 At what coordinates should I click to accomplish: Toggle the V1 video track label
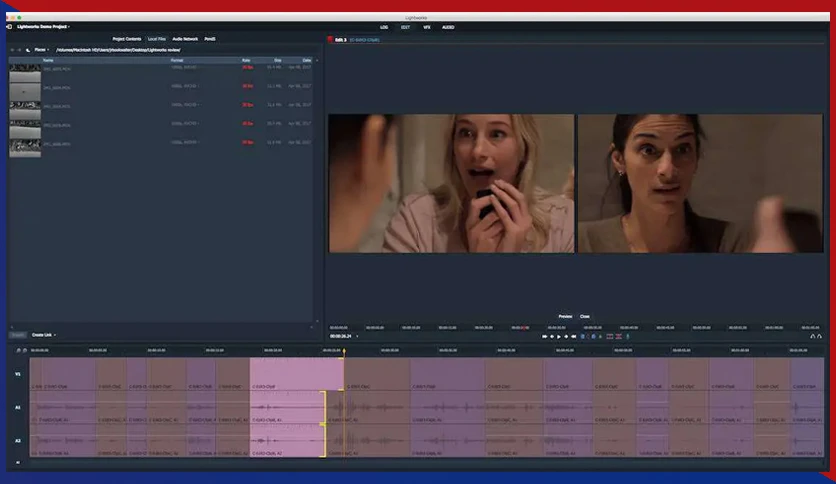coord(18,374)
